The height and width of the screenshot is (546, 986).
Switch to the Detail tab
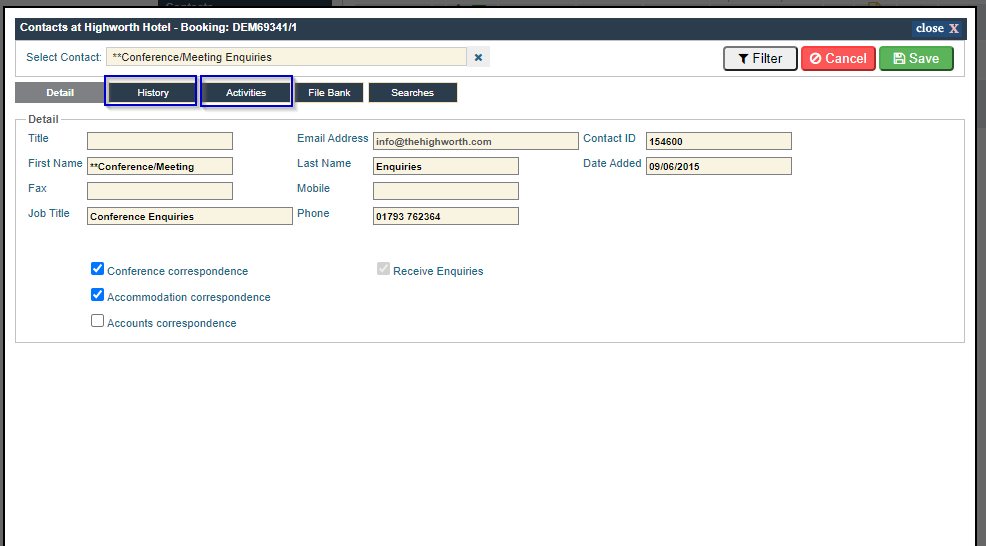(x=60, y=92)
